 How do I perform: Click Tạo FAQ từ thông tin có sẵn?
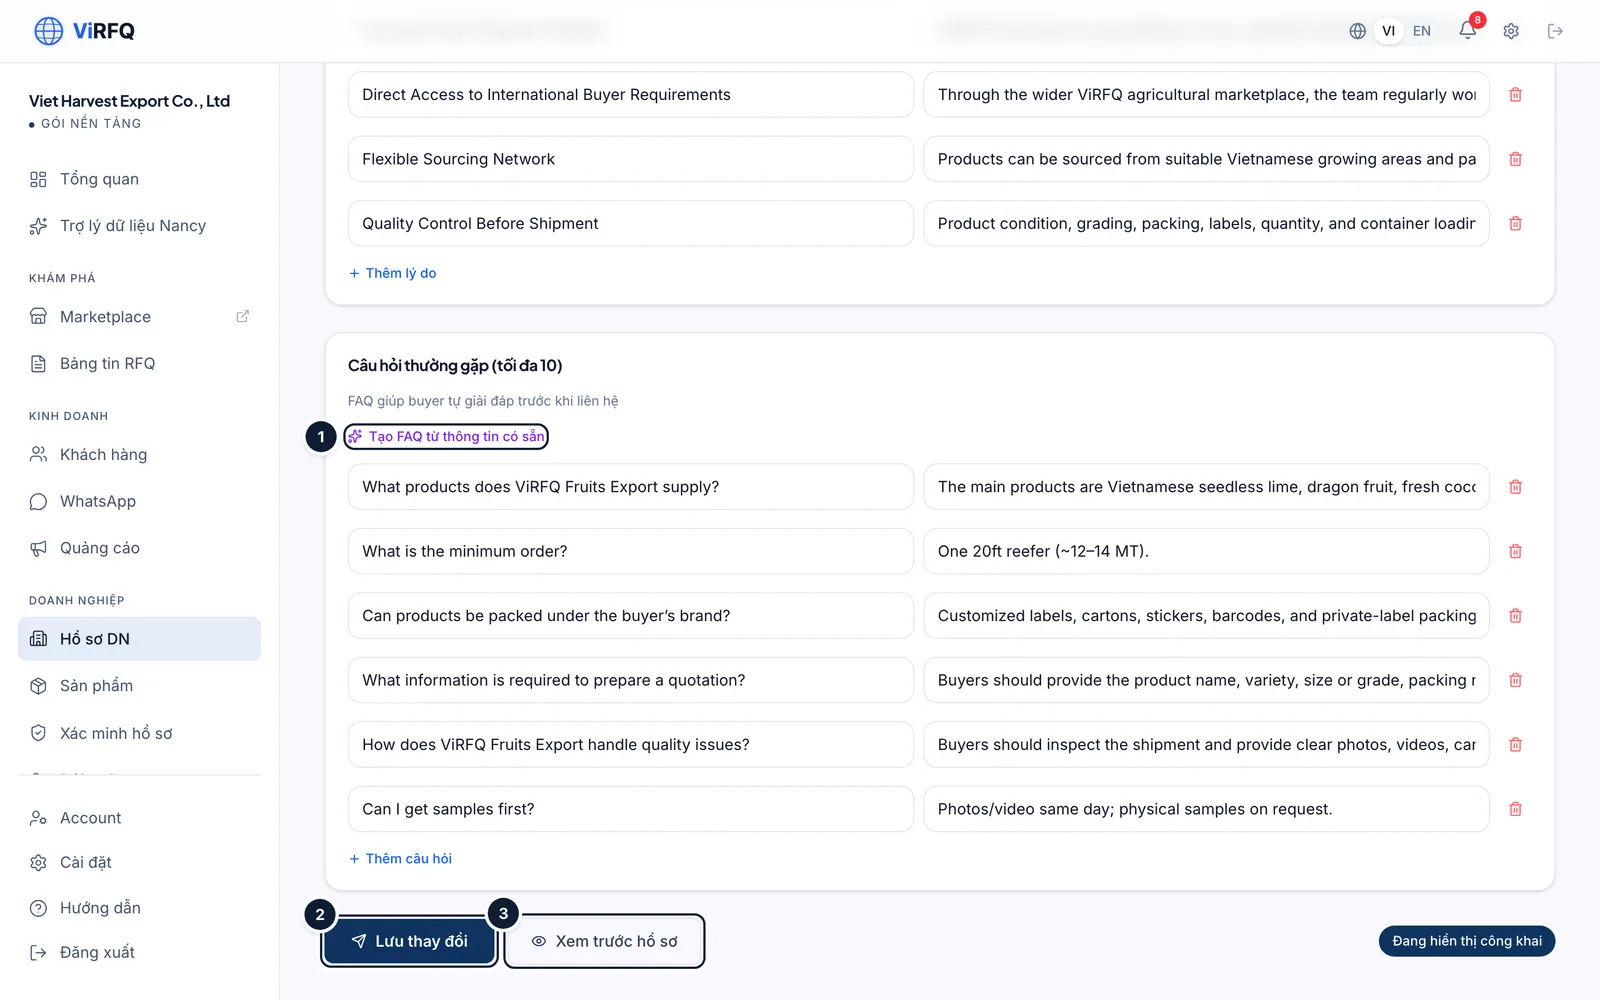[446, 436]
